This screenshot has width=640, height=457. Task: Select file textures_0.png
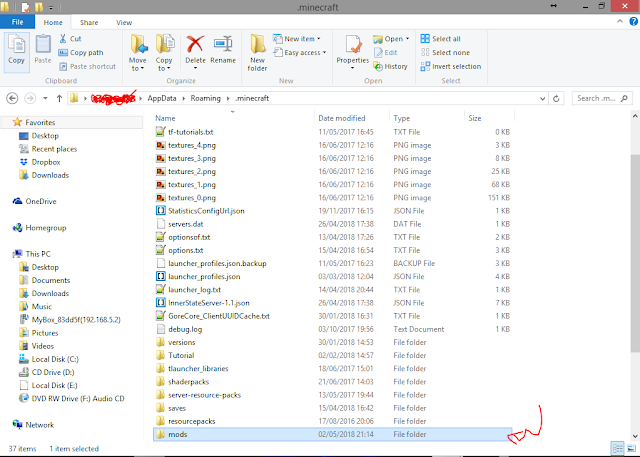333,197
